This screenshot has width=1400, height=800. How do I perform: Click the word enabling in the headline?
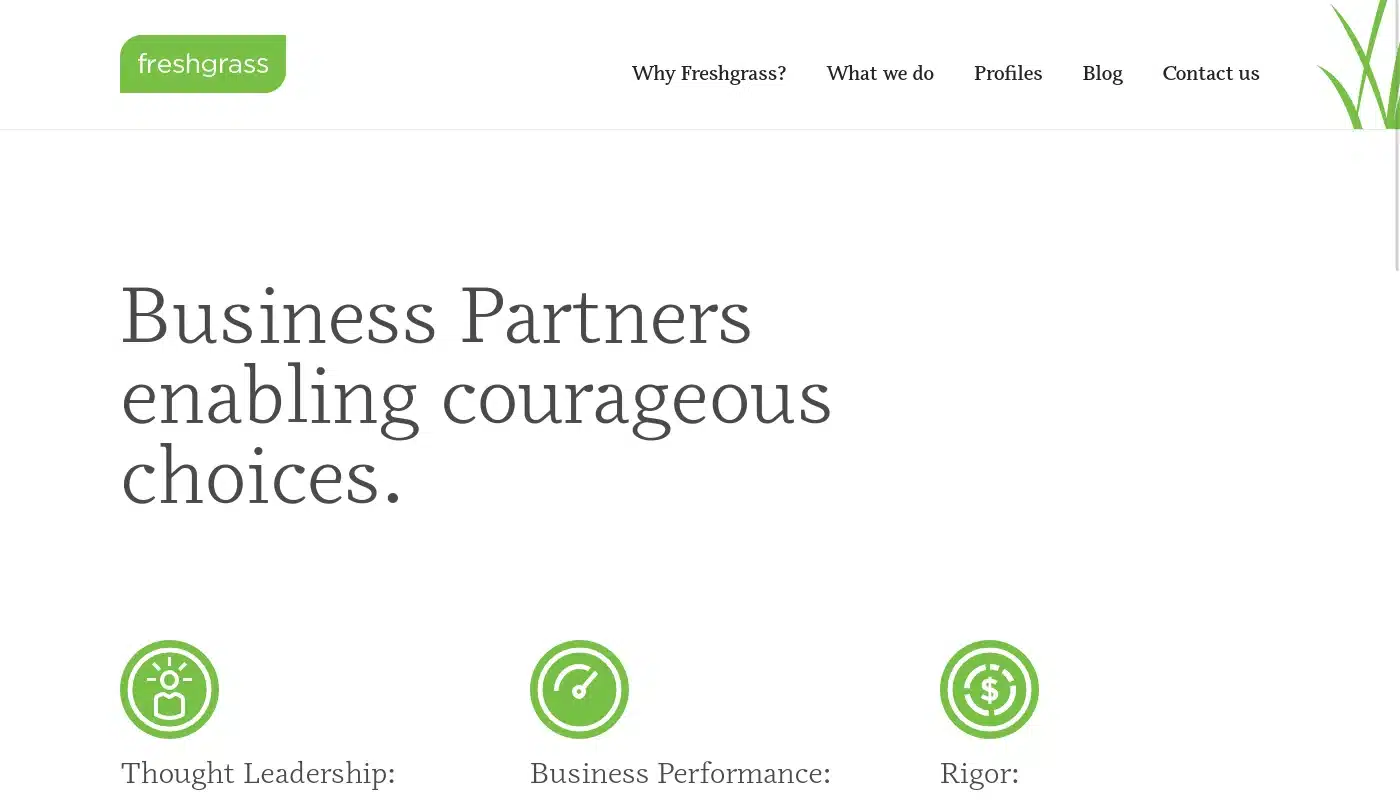pos(270,399)
